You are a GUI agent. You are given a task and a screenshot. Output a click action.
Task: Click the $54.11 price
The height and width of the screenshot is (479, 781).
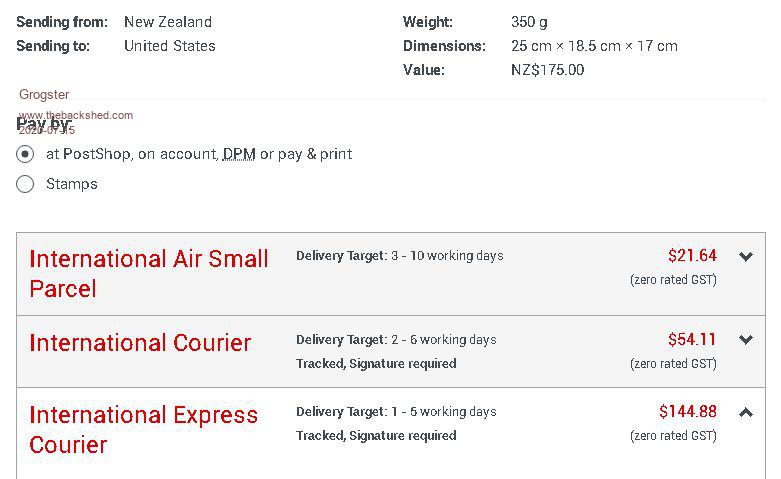pos(692,340)
